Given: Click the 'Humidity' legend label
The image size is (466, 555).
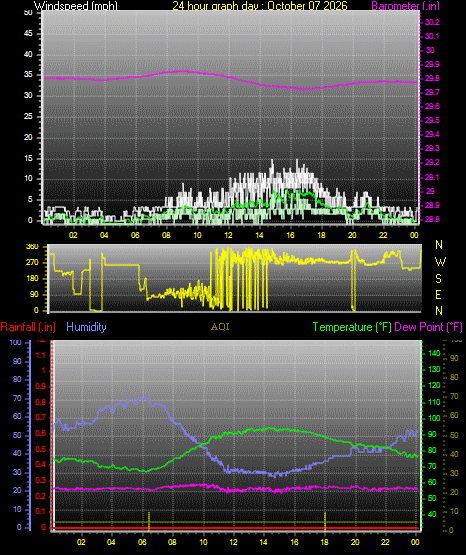Looking at the screenshot, I should click(86, 327).
